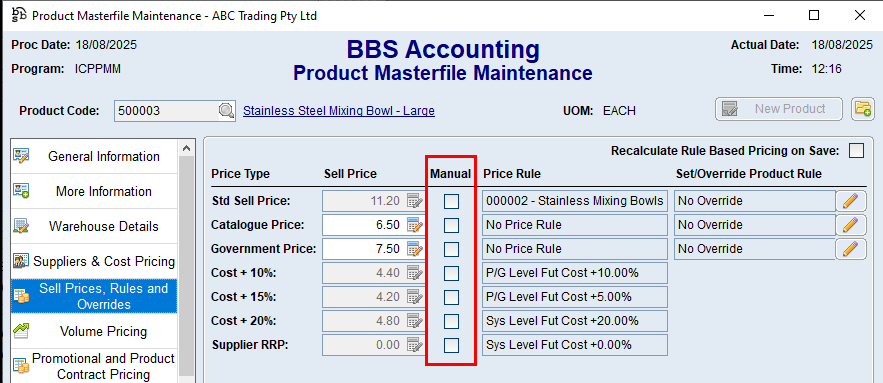Click the pencil icon for Government Price override
The width and height of the screenshot is (883, 383).
point(850,249)
